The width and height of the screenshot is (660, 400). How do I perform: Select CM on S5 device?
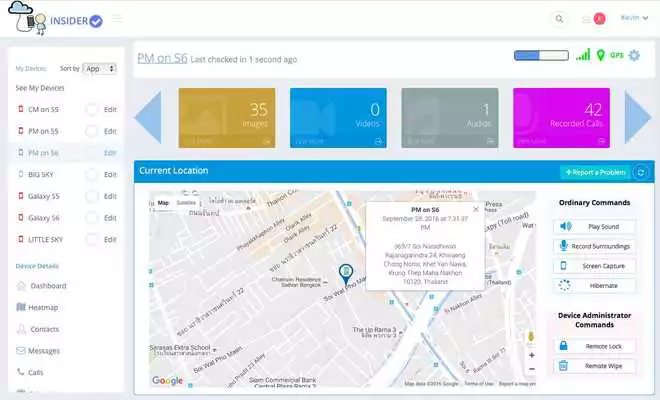[43, 109]
